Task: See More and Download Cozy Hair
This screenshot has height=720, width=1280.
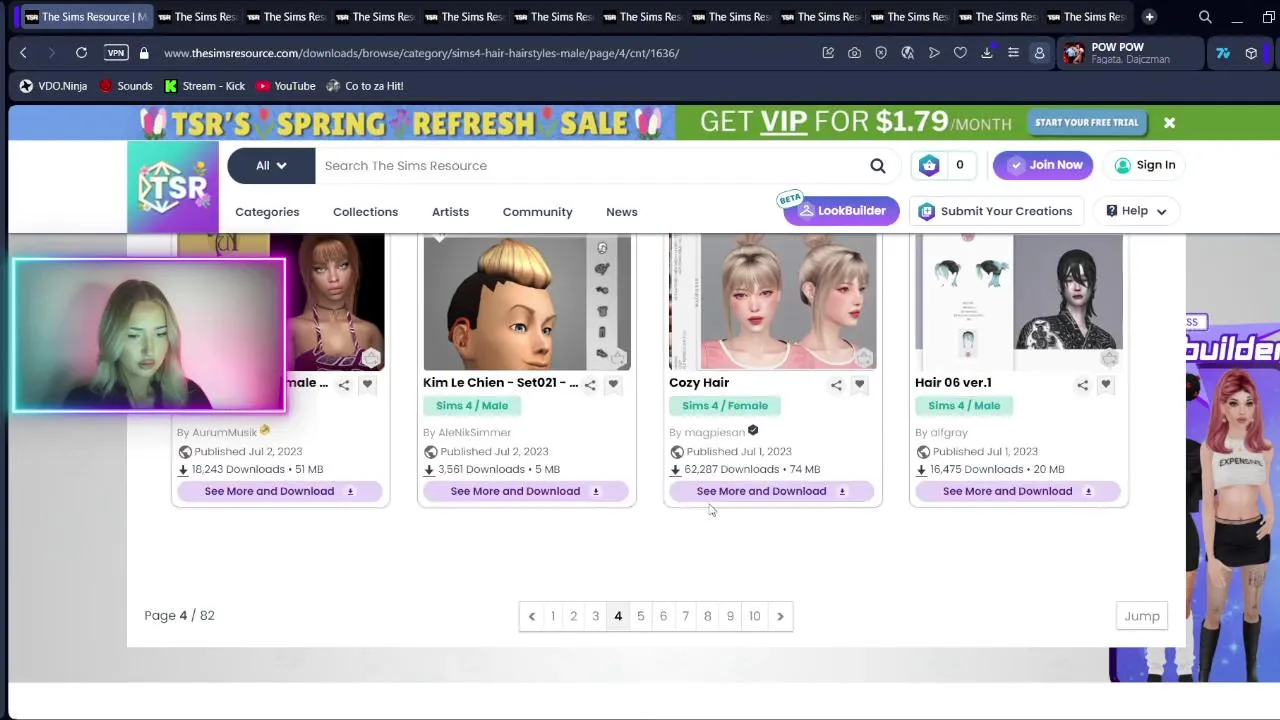Action: (771, 491)
